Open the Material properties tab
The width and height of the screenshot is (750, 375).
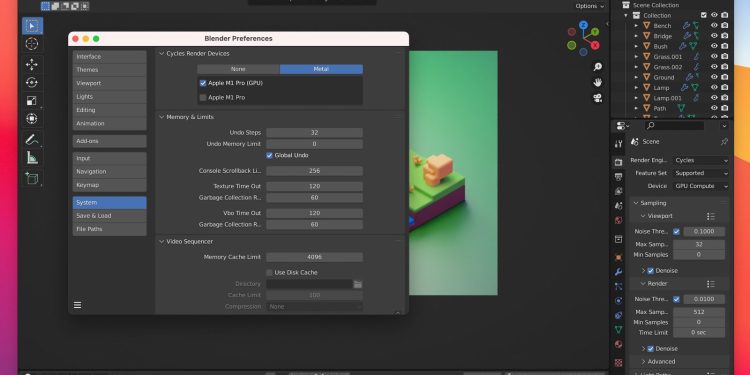pyautogui.click(x=618, y=344)
